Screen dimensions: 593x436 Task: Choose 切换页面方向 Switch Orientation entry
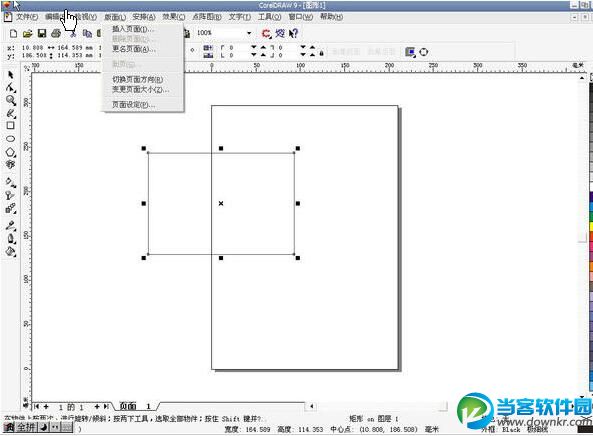(x=143, y=79)
